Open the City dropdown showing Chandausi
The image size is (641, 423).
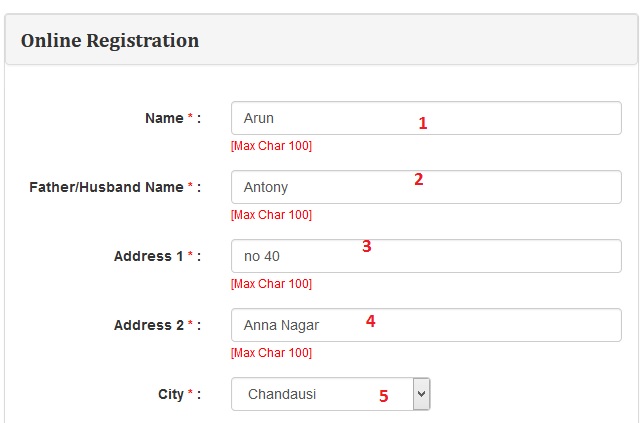click(330, 394)
